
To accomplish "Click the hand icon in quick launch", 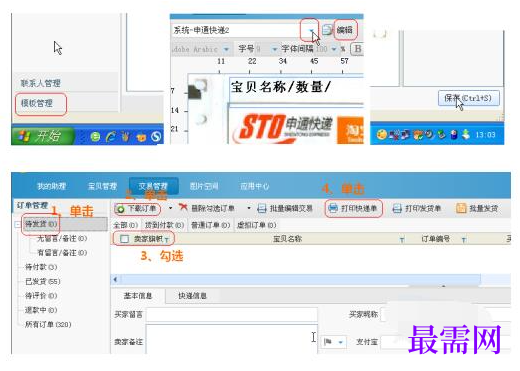I will click(x=126, y=136).
